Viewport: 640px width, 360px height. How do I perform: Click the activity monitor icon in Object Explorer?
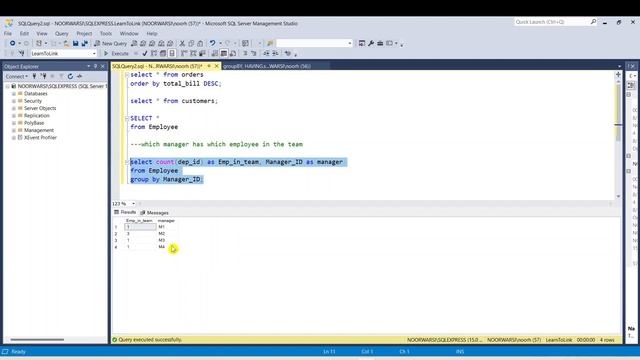click(x=80, y=76)
